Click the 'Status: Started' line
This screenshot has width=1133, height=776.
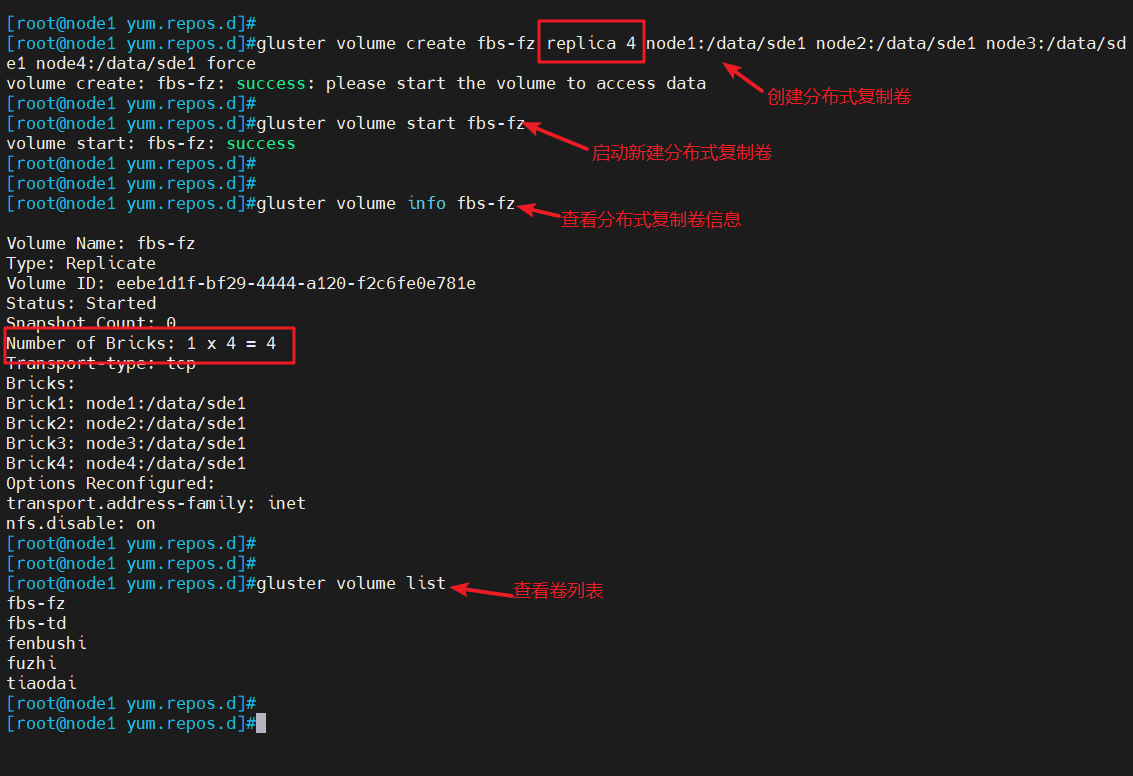click(81, 303)
